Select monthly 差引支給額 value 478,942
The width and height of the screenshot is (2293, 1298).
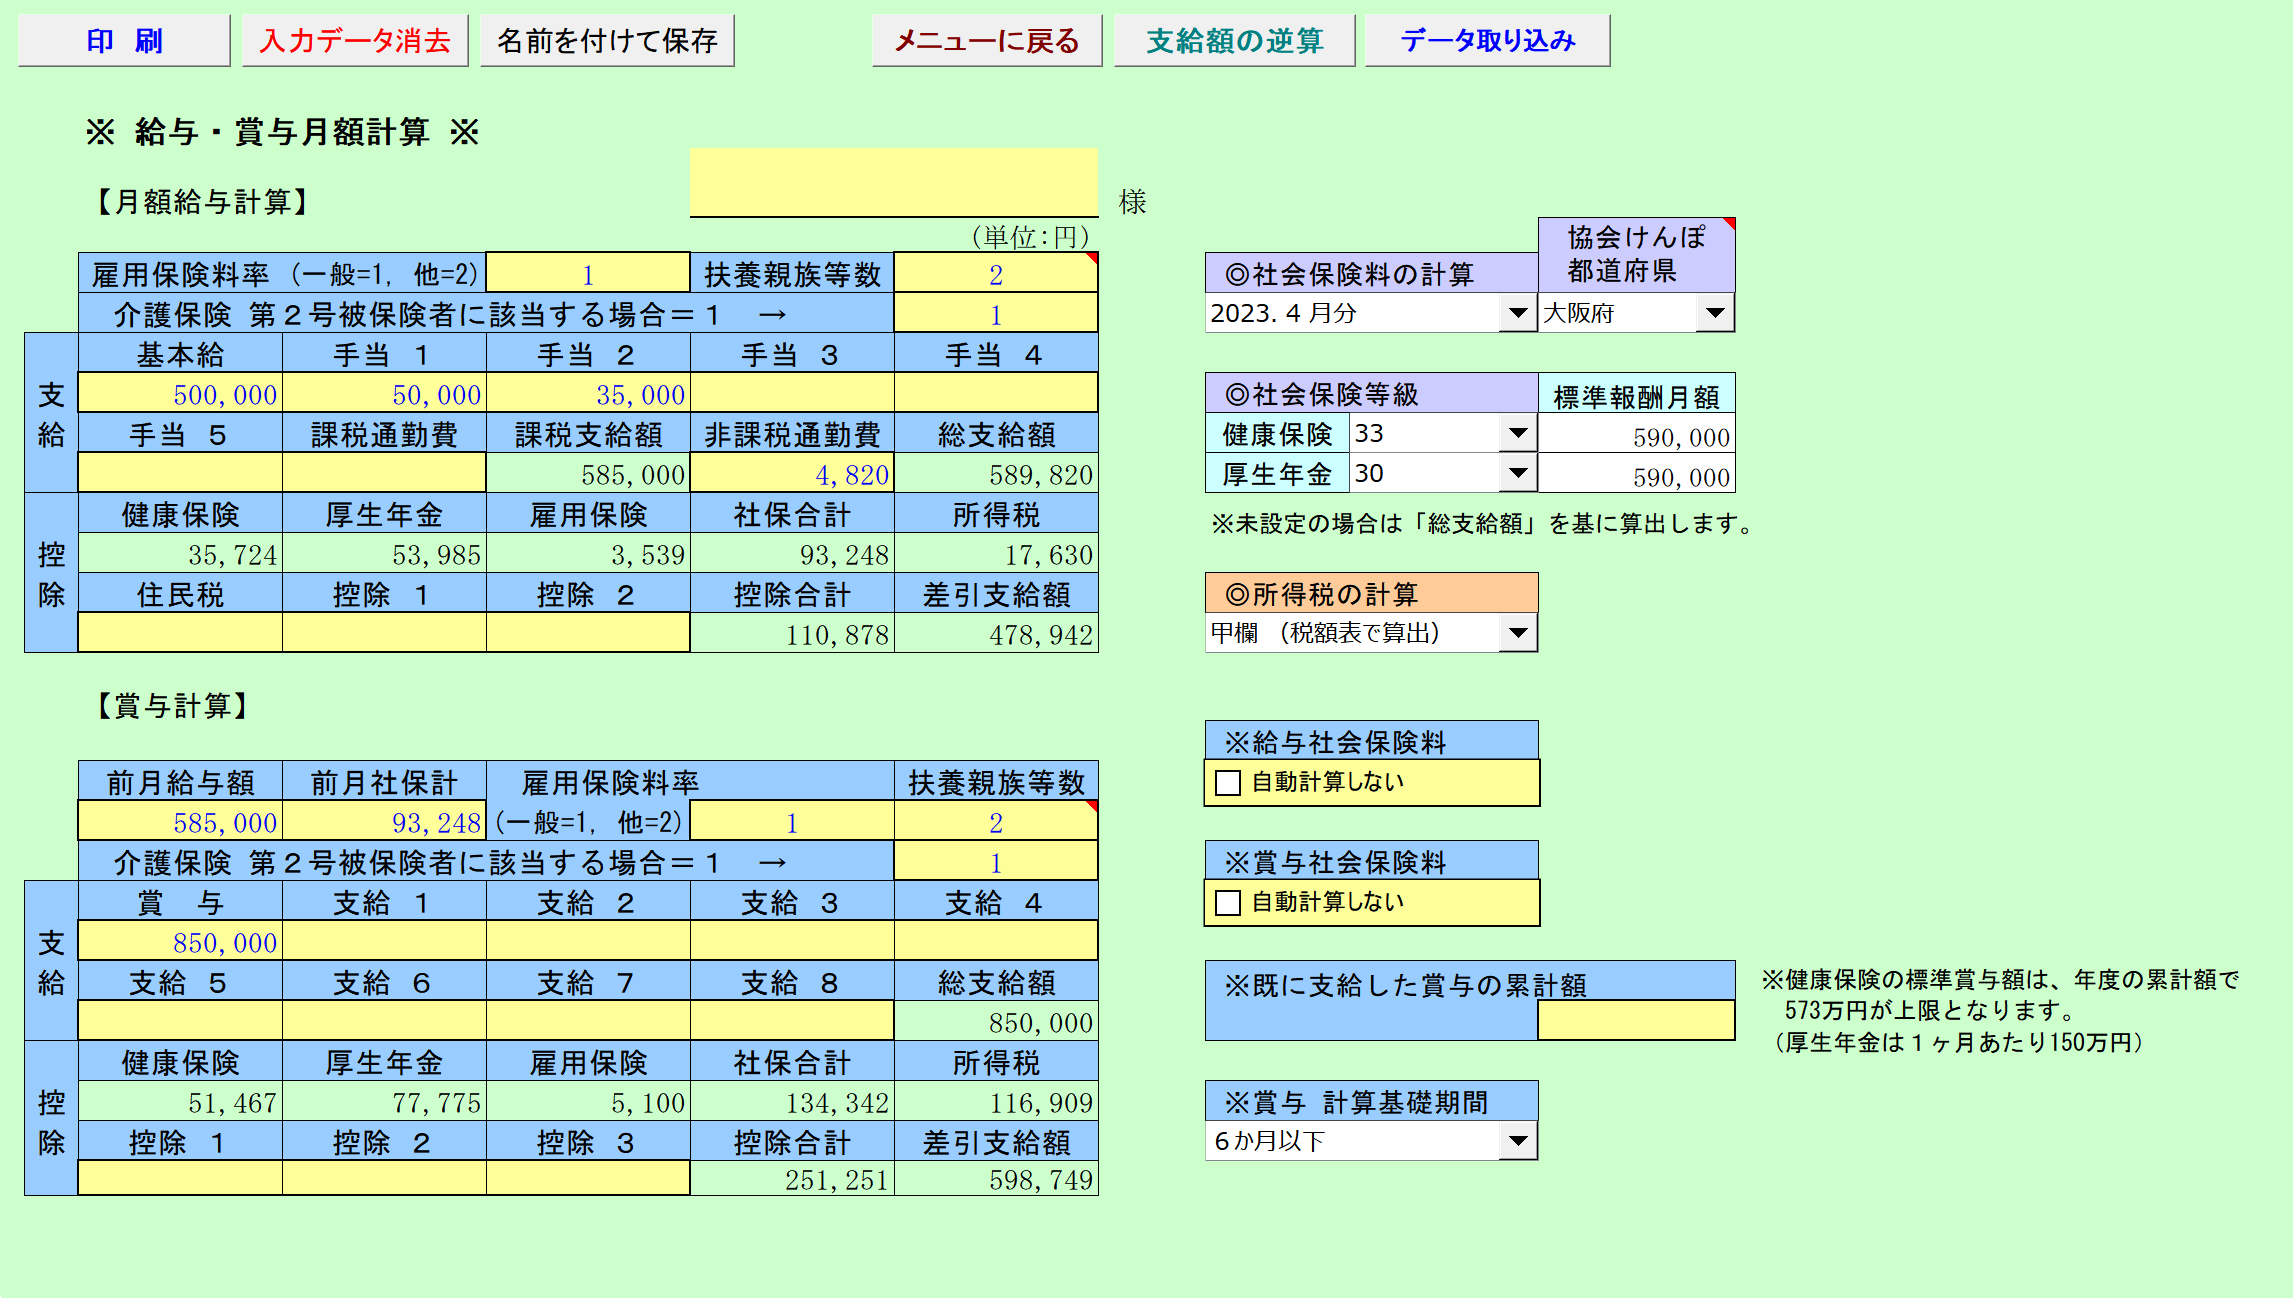click(x=997, y=633)
